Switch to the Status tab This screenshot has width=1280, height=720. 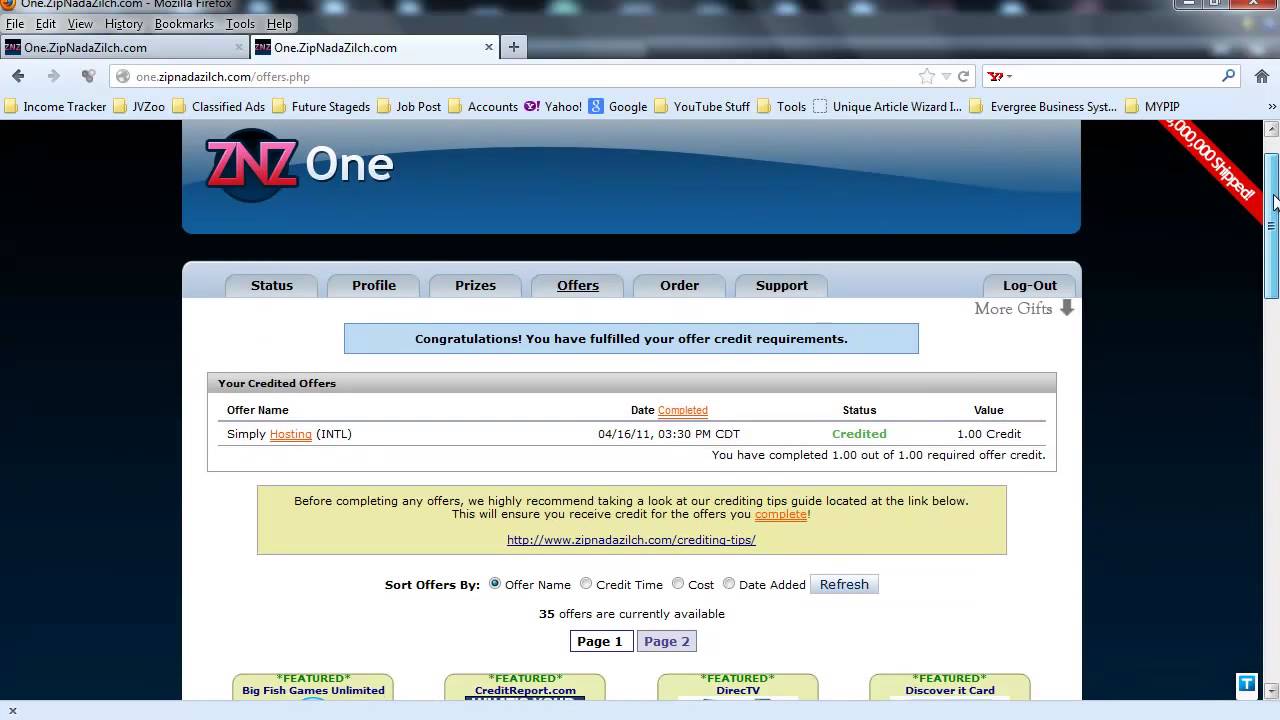coord(272,286)
